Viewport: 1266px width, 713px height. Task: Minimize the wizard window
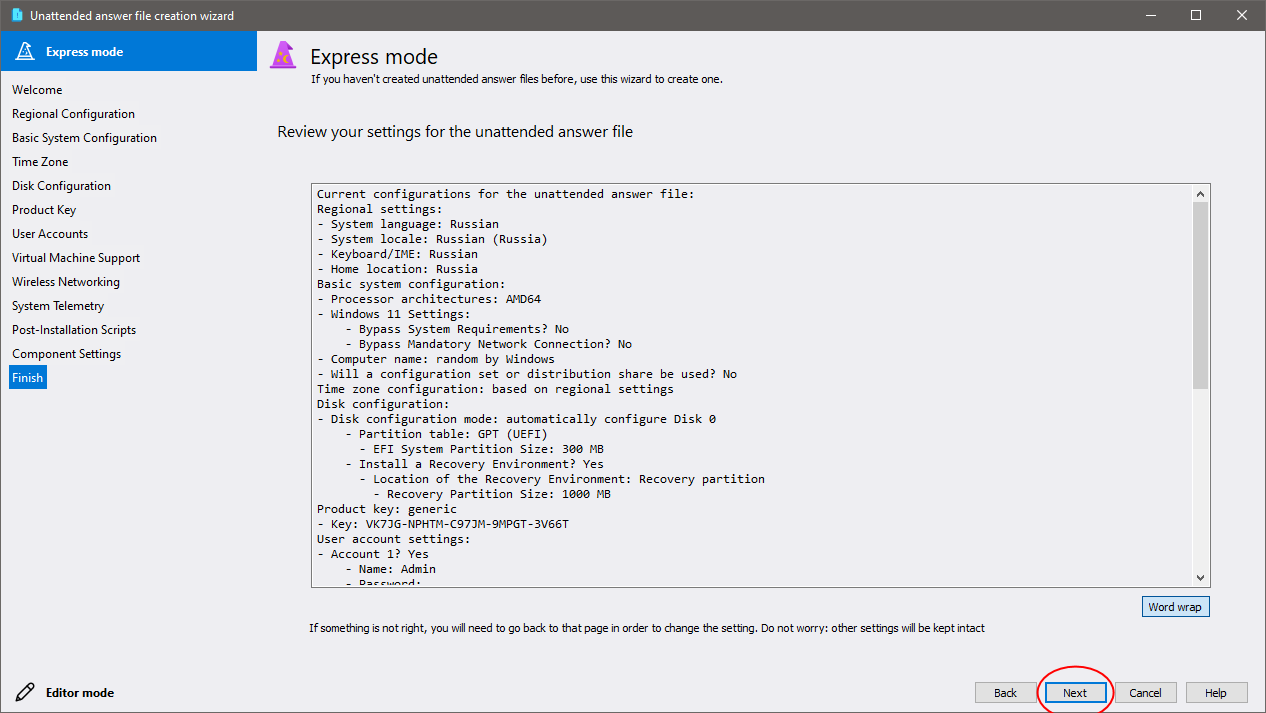(1151, 15)
